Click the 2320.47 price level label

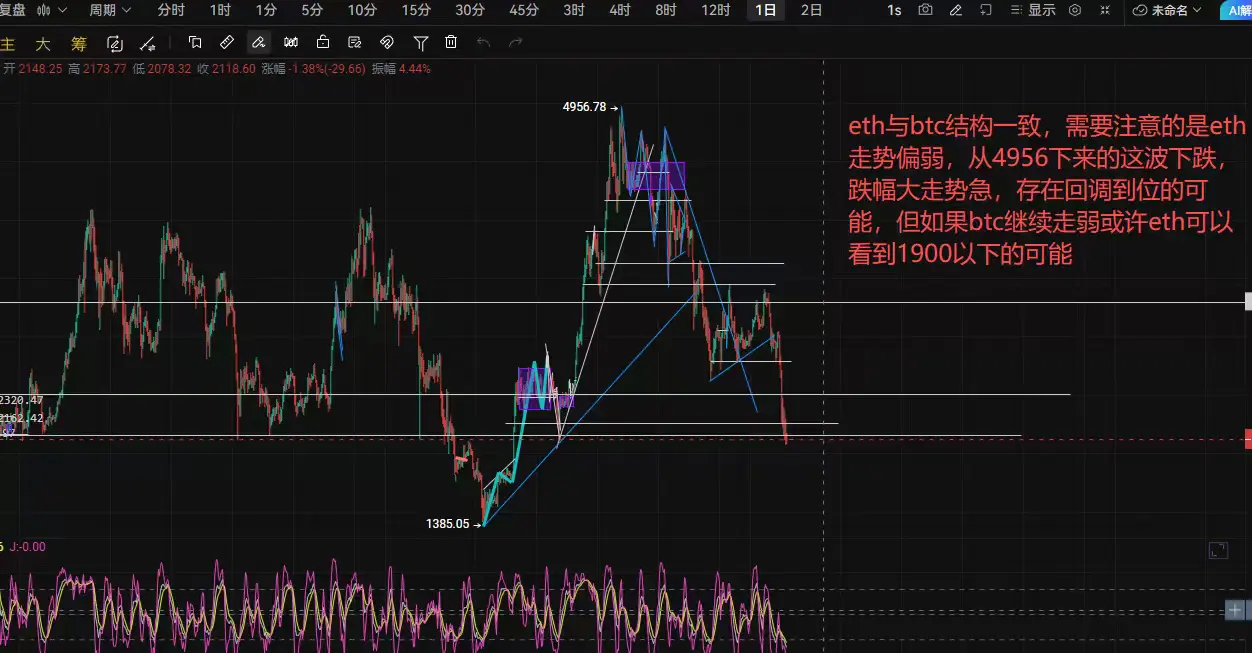pyautogui.click(x=22, y=399)
